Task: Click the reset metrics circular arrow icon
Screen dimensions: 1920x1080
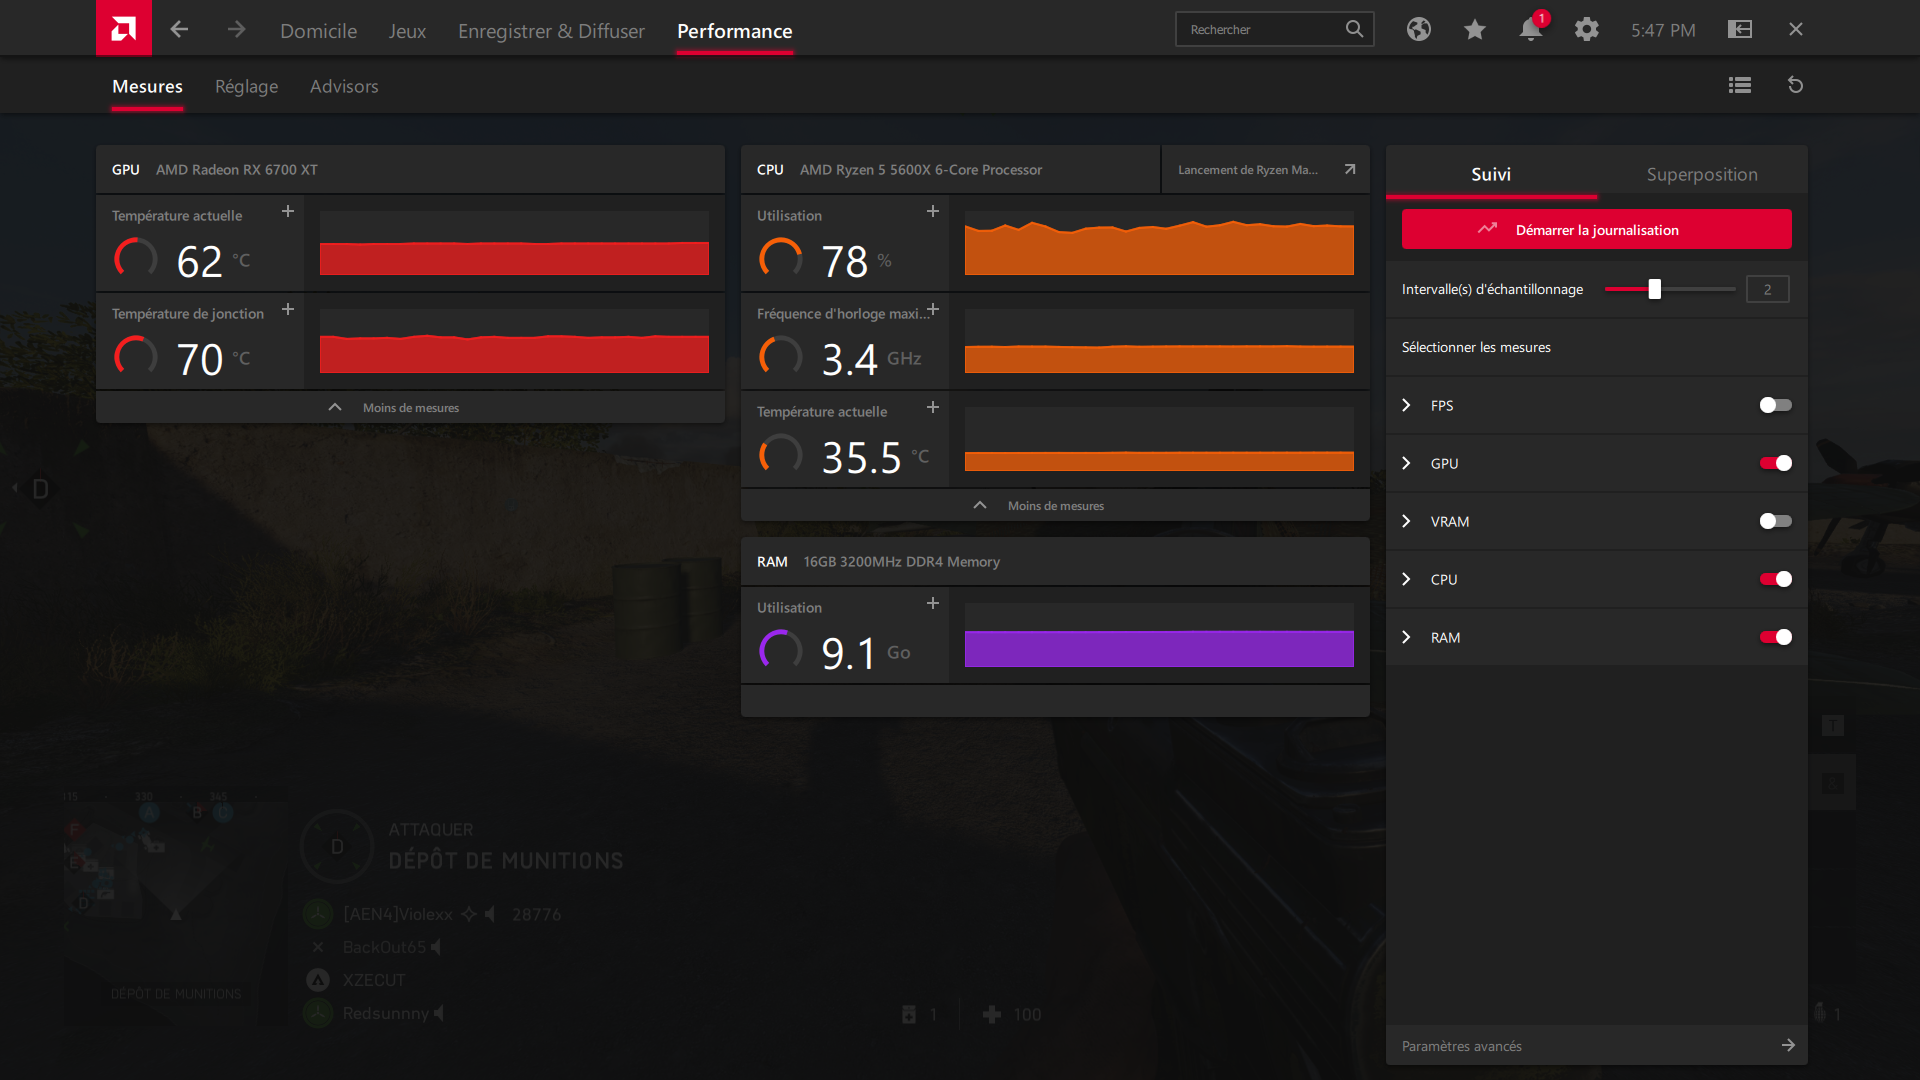Action: tap(1795, 85)
